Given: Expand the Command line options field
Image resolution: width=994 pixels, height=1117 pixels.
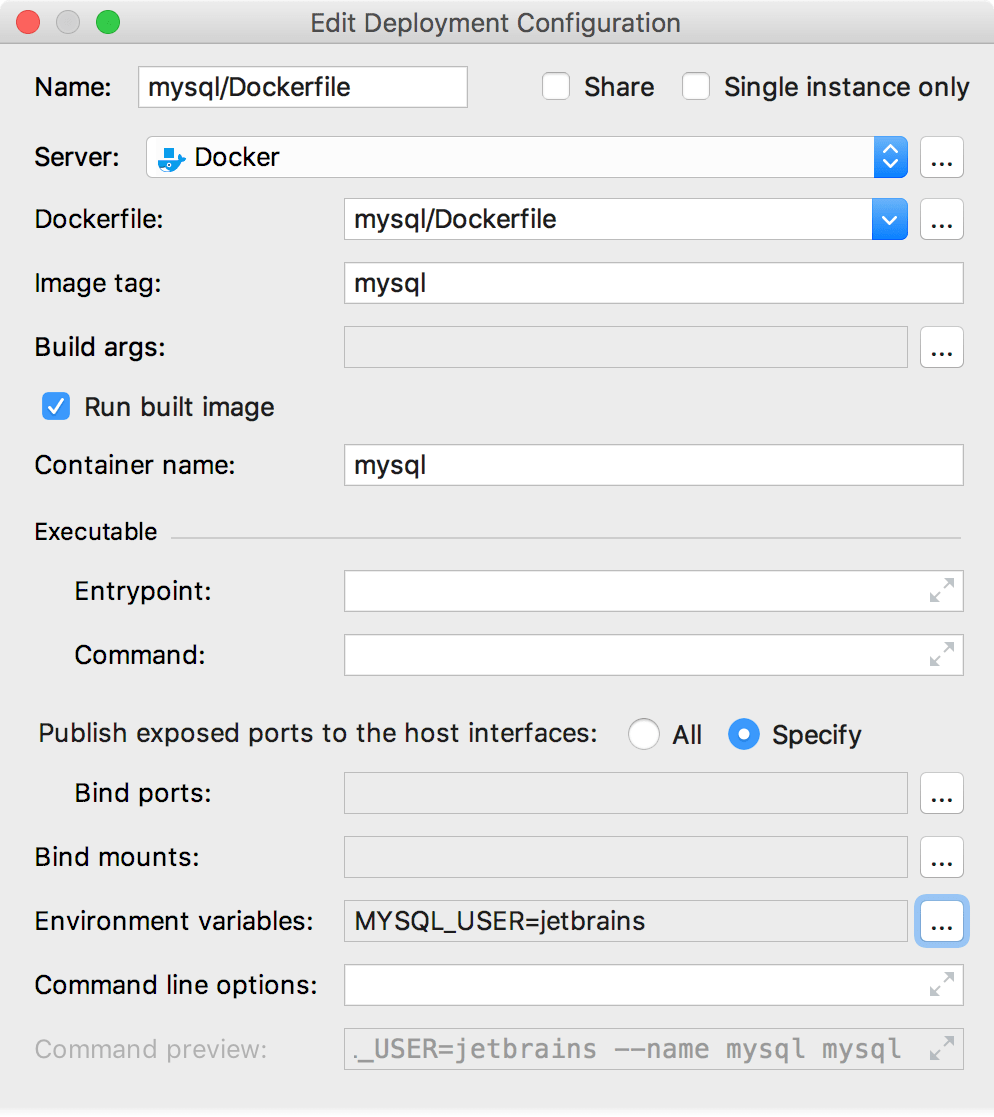Looking at the screenshot, I should (941, 985).
